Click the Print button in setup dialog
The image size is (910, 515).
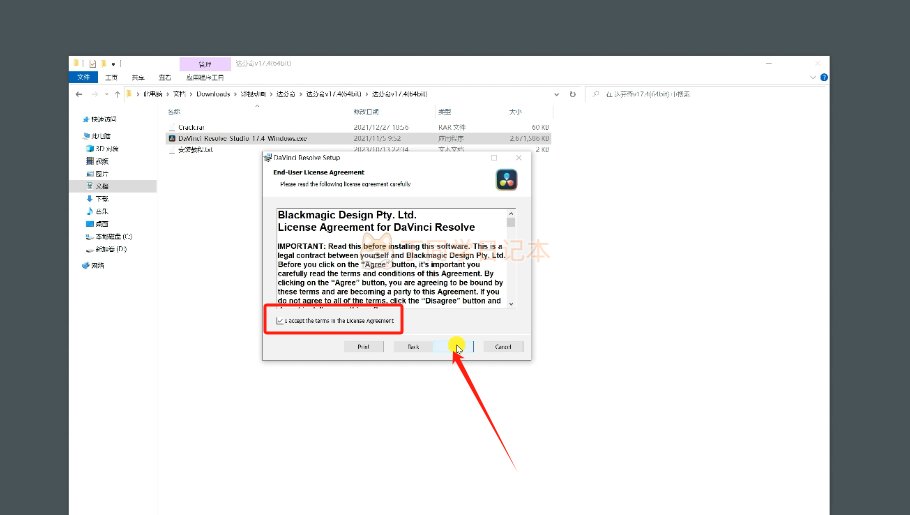(x=363, y=347)
